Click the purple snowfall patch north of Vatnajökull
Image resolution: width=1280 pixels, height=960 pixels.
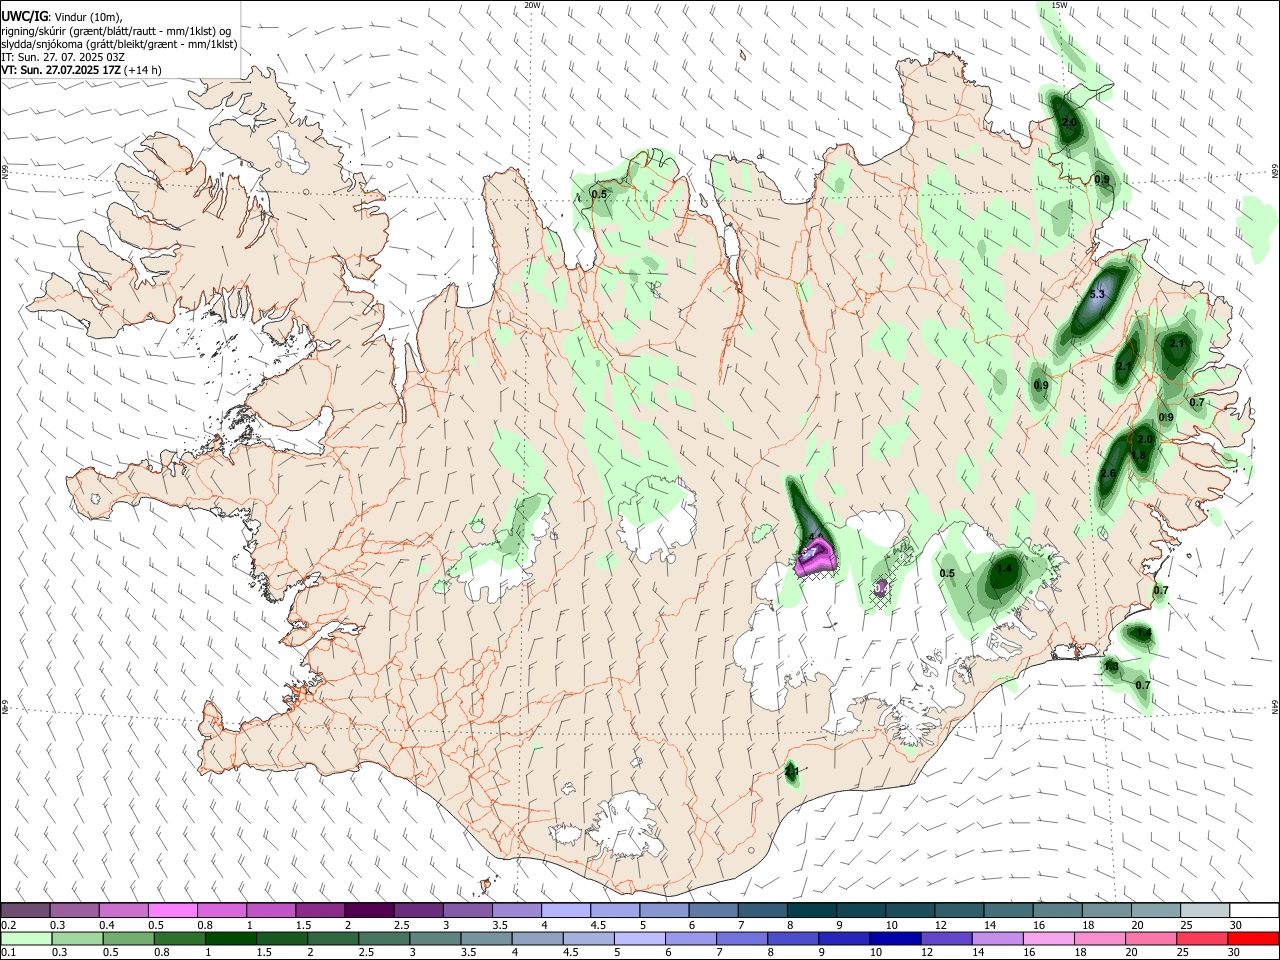point(815,556)
